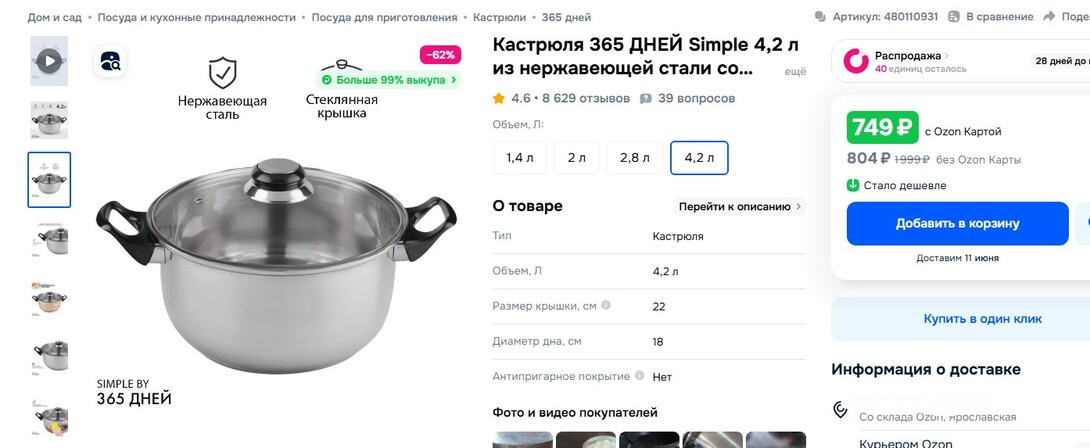This screenshot has height=448, width=1090.
Task: Click the questions icon near 39 вопросов
Action: [x=646, y=99]
